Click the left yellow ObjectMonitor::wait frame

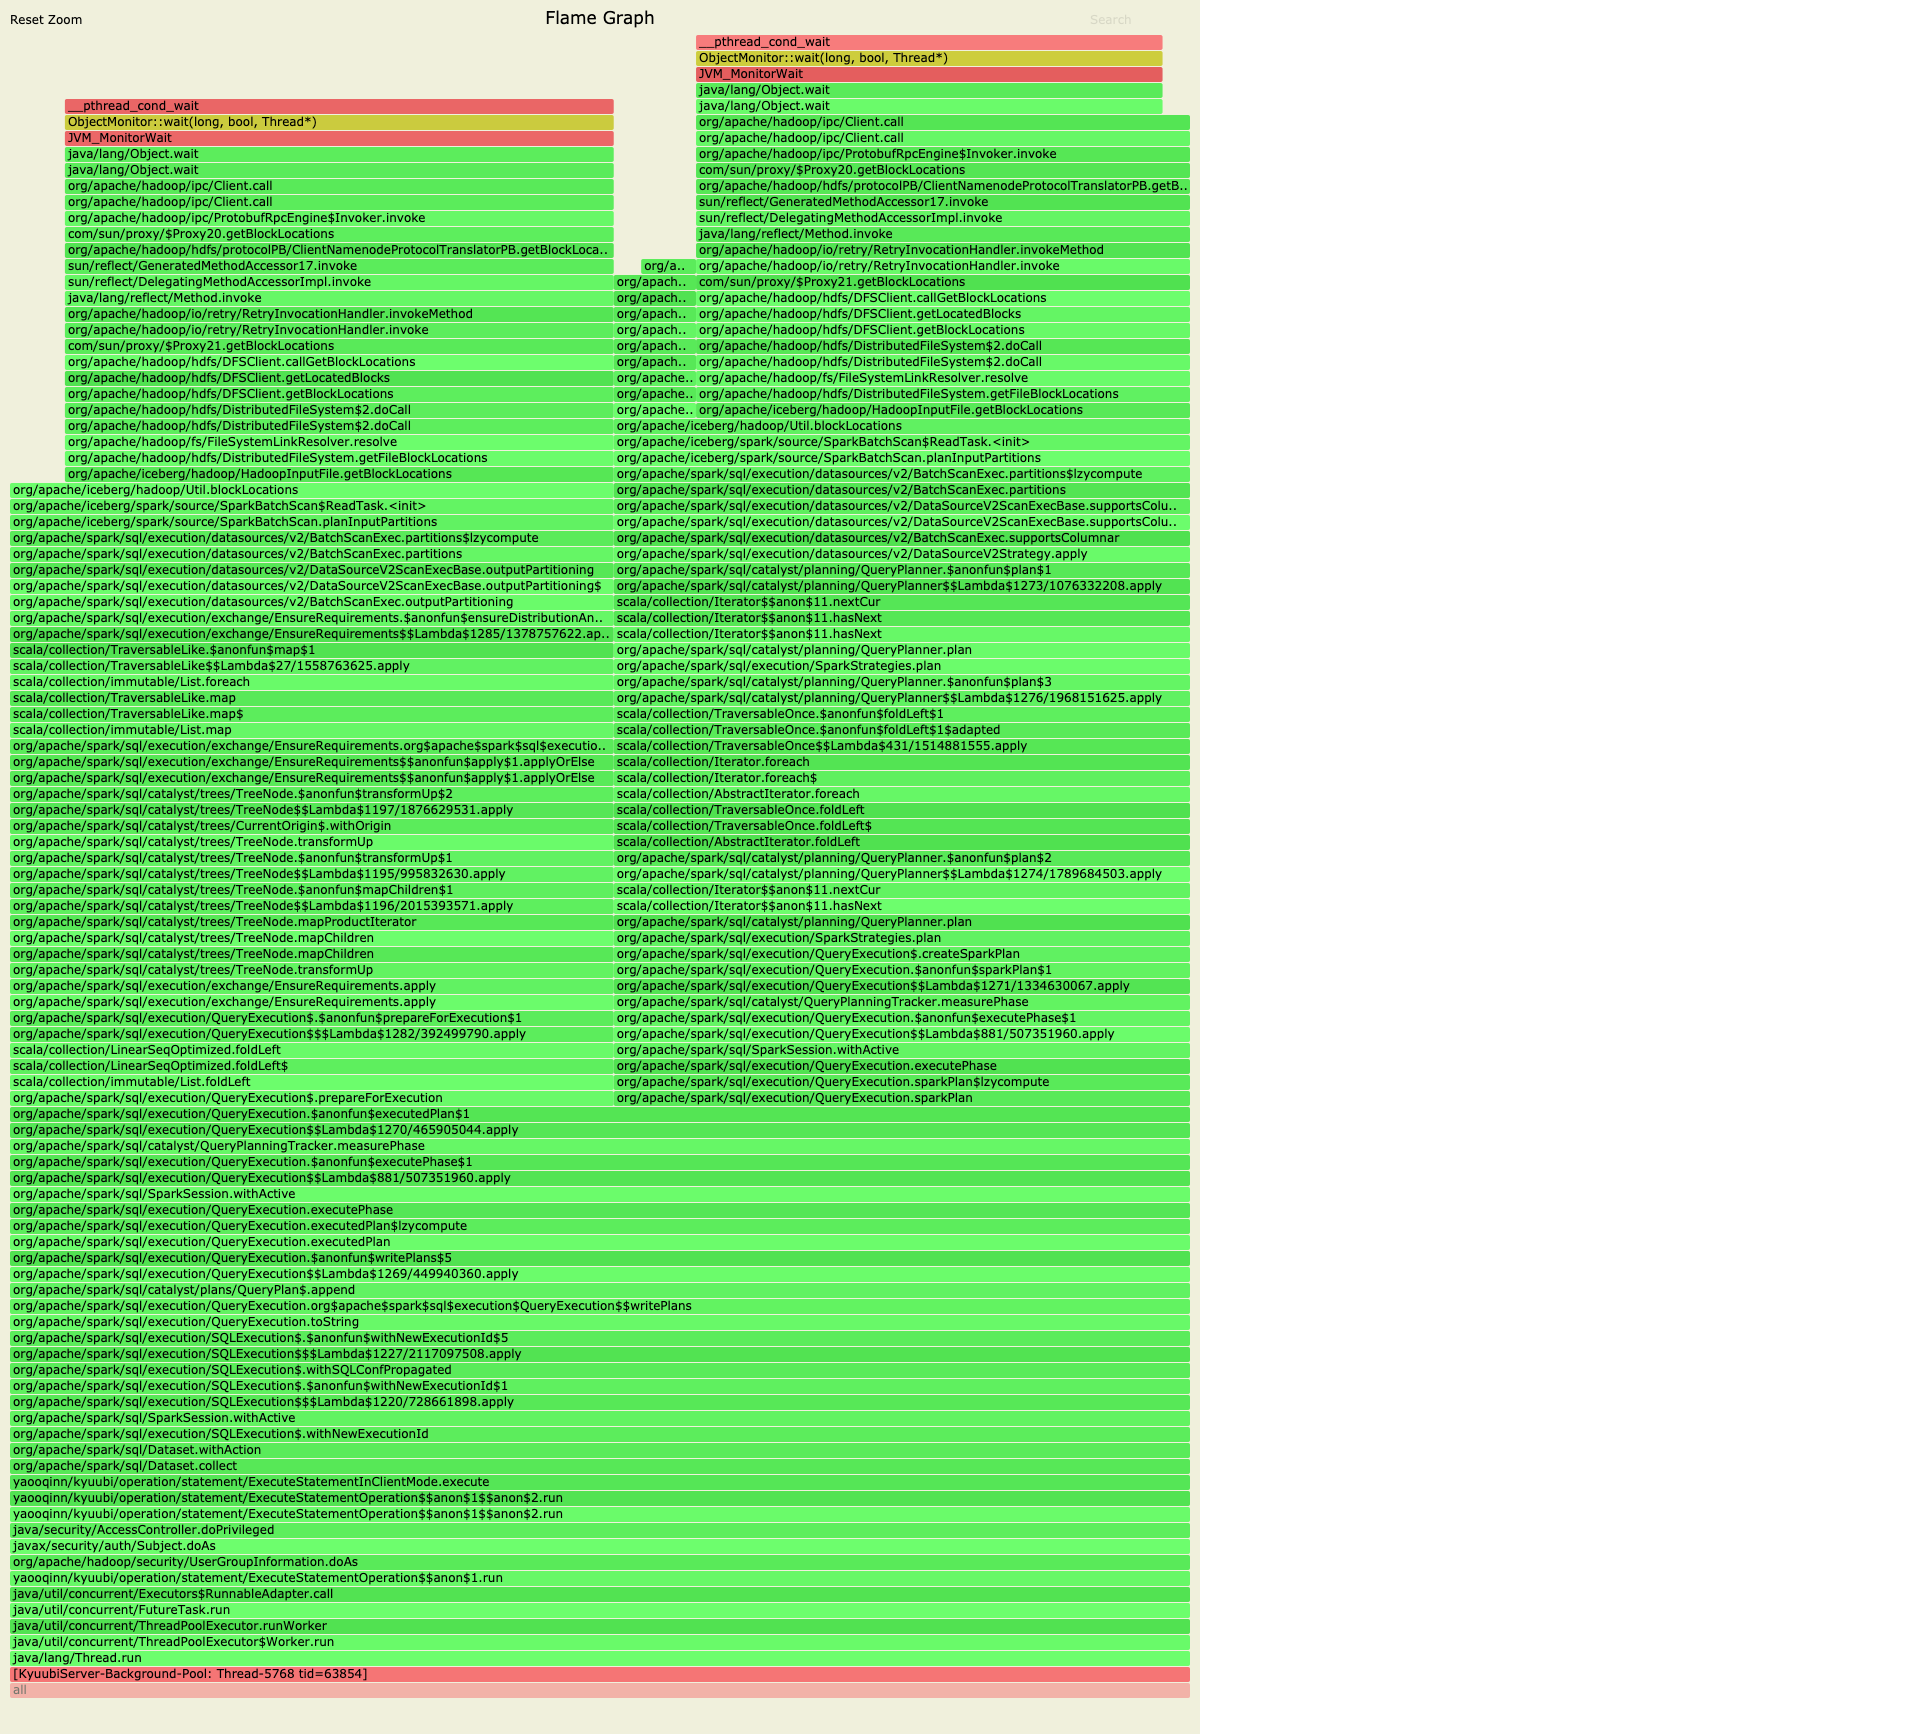[338, 122]
